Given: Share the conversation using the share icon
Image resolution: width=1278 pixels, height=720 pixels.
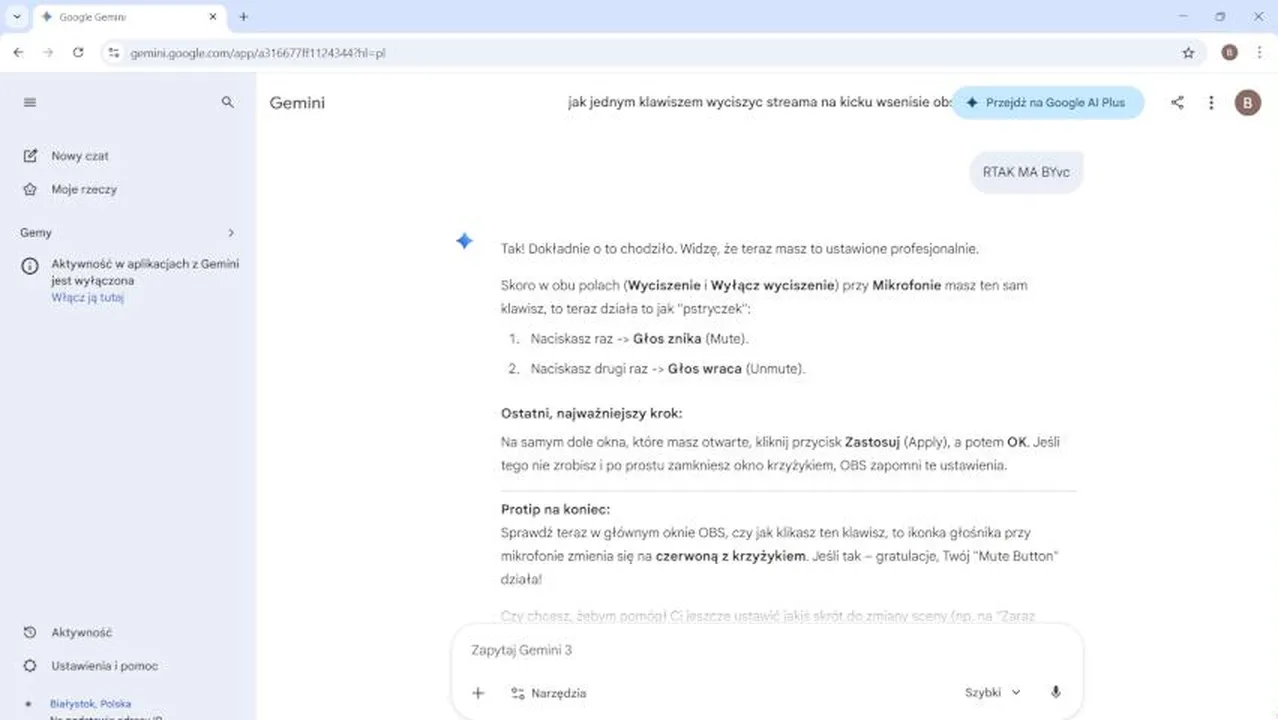Looking at the screenshot, I should (1177, 102).
